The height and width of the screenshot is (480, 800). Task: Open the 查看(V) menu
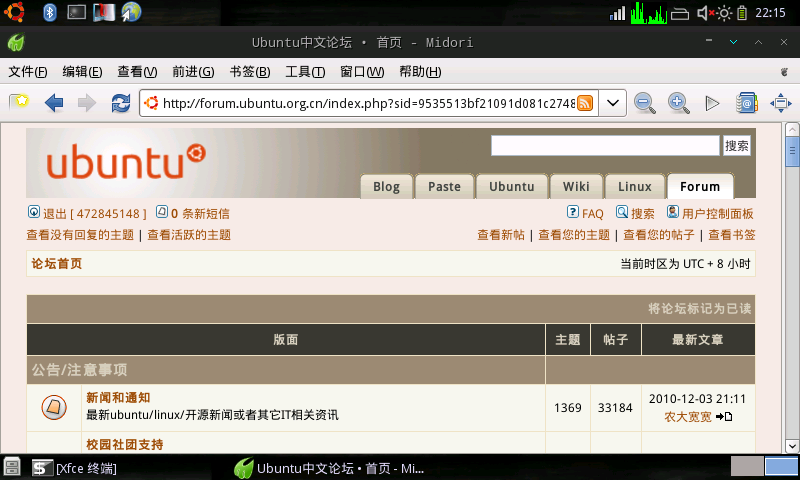137,72
